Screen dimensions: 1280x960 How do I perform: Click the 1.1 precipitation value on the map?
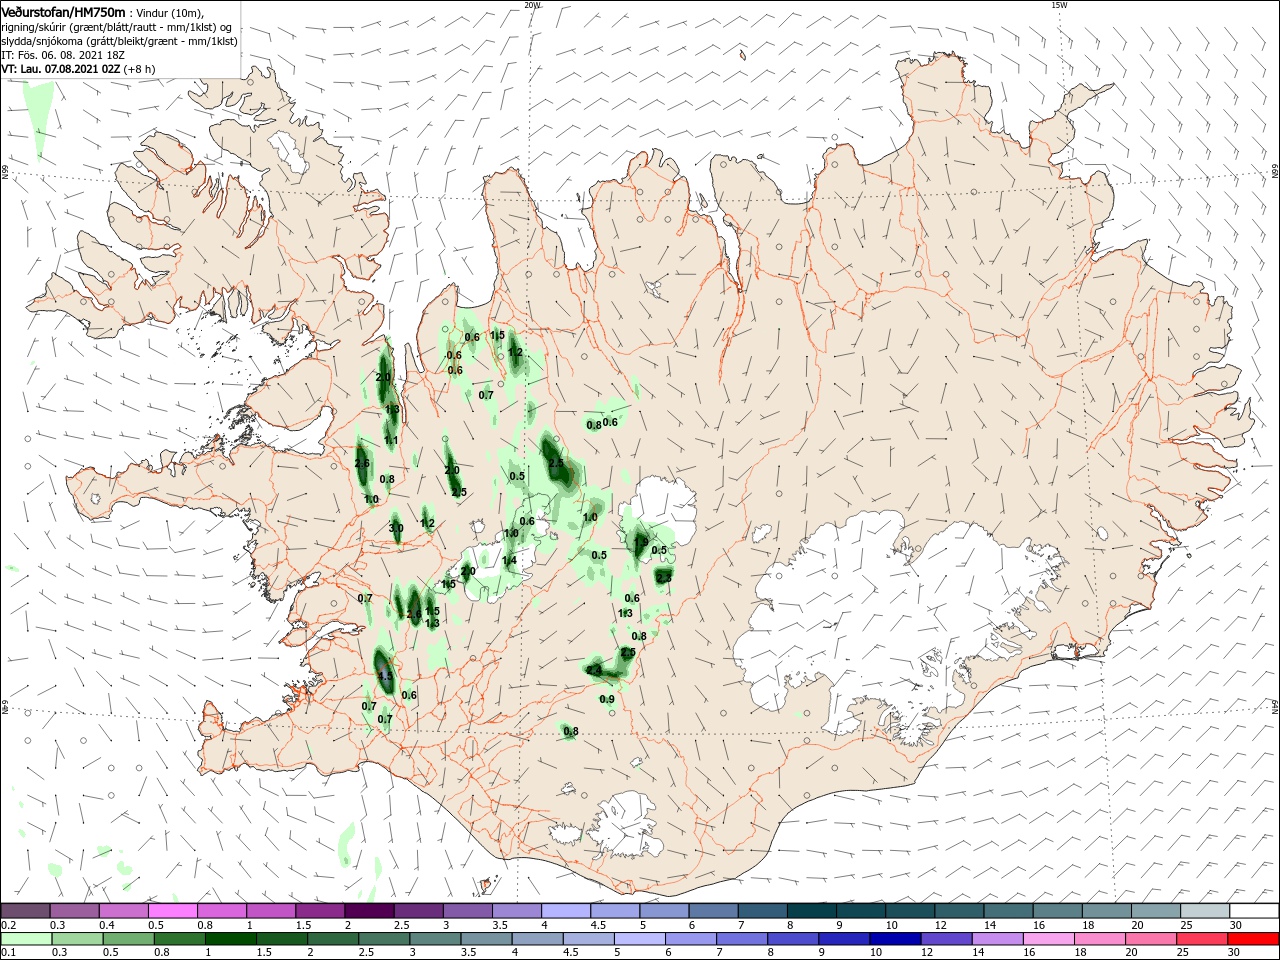pos(391,440)
